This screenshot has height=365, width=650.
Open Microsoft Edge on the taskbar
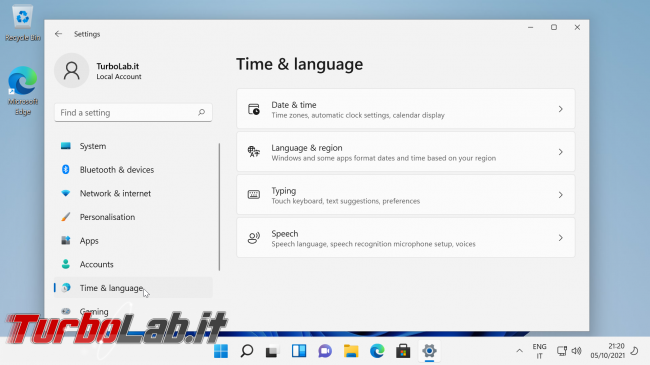coord(377,351)
